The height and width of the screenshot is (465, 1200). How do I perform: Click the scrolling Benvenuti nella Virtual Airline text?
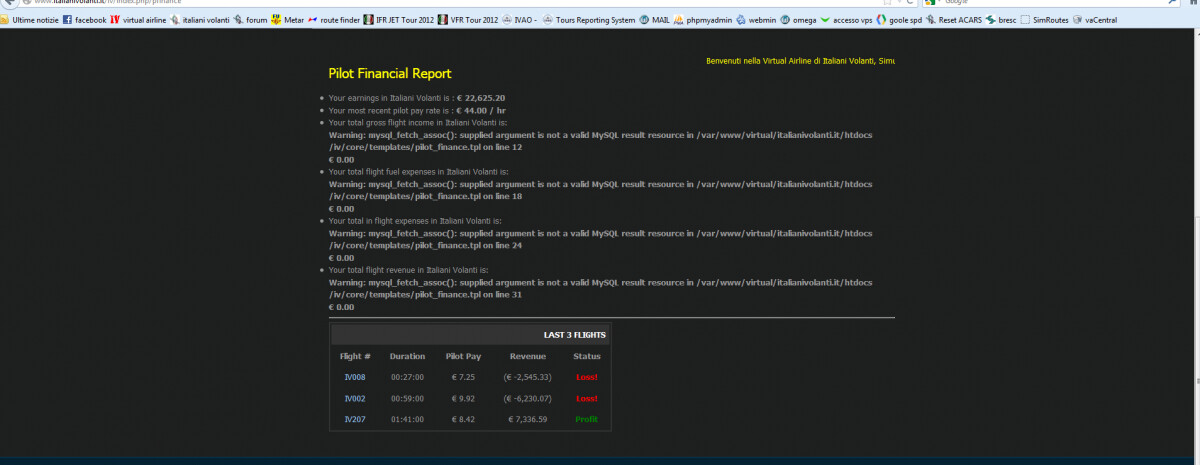coord(800,61)
